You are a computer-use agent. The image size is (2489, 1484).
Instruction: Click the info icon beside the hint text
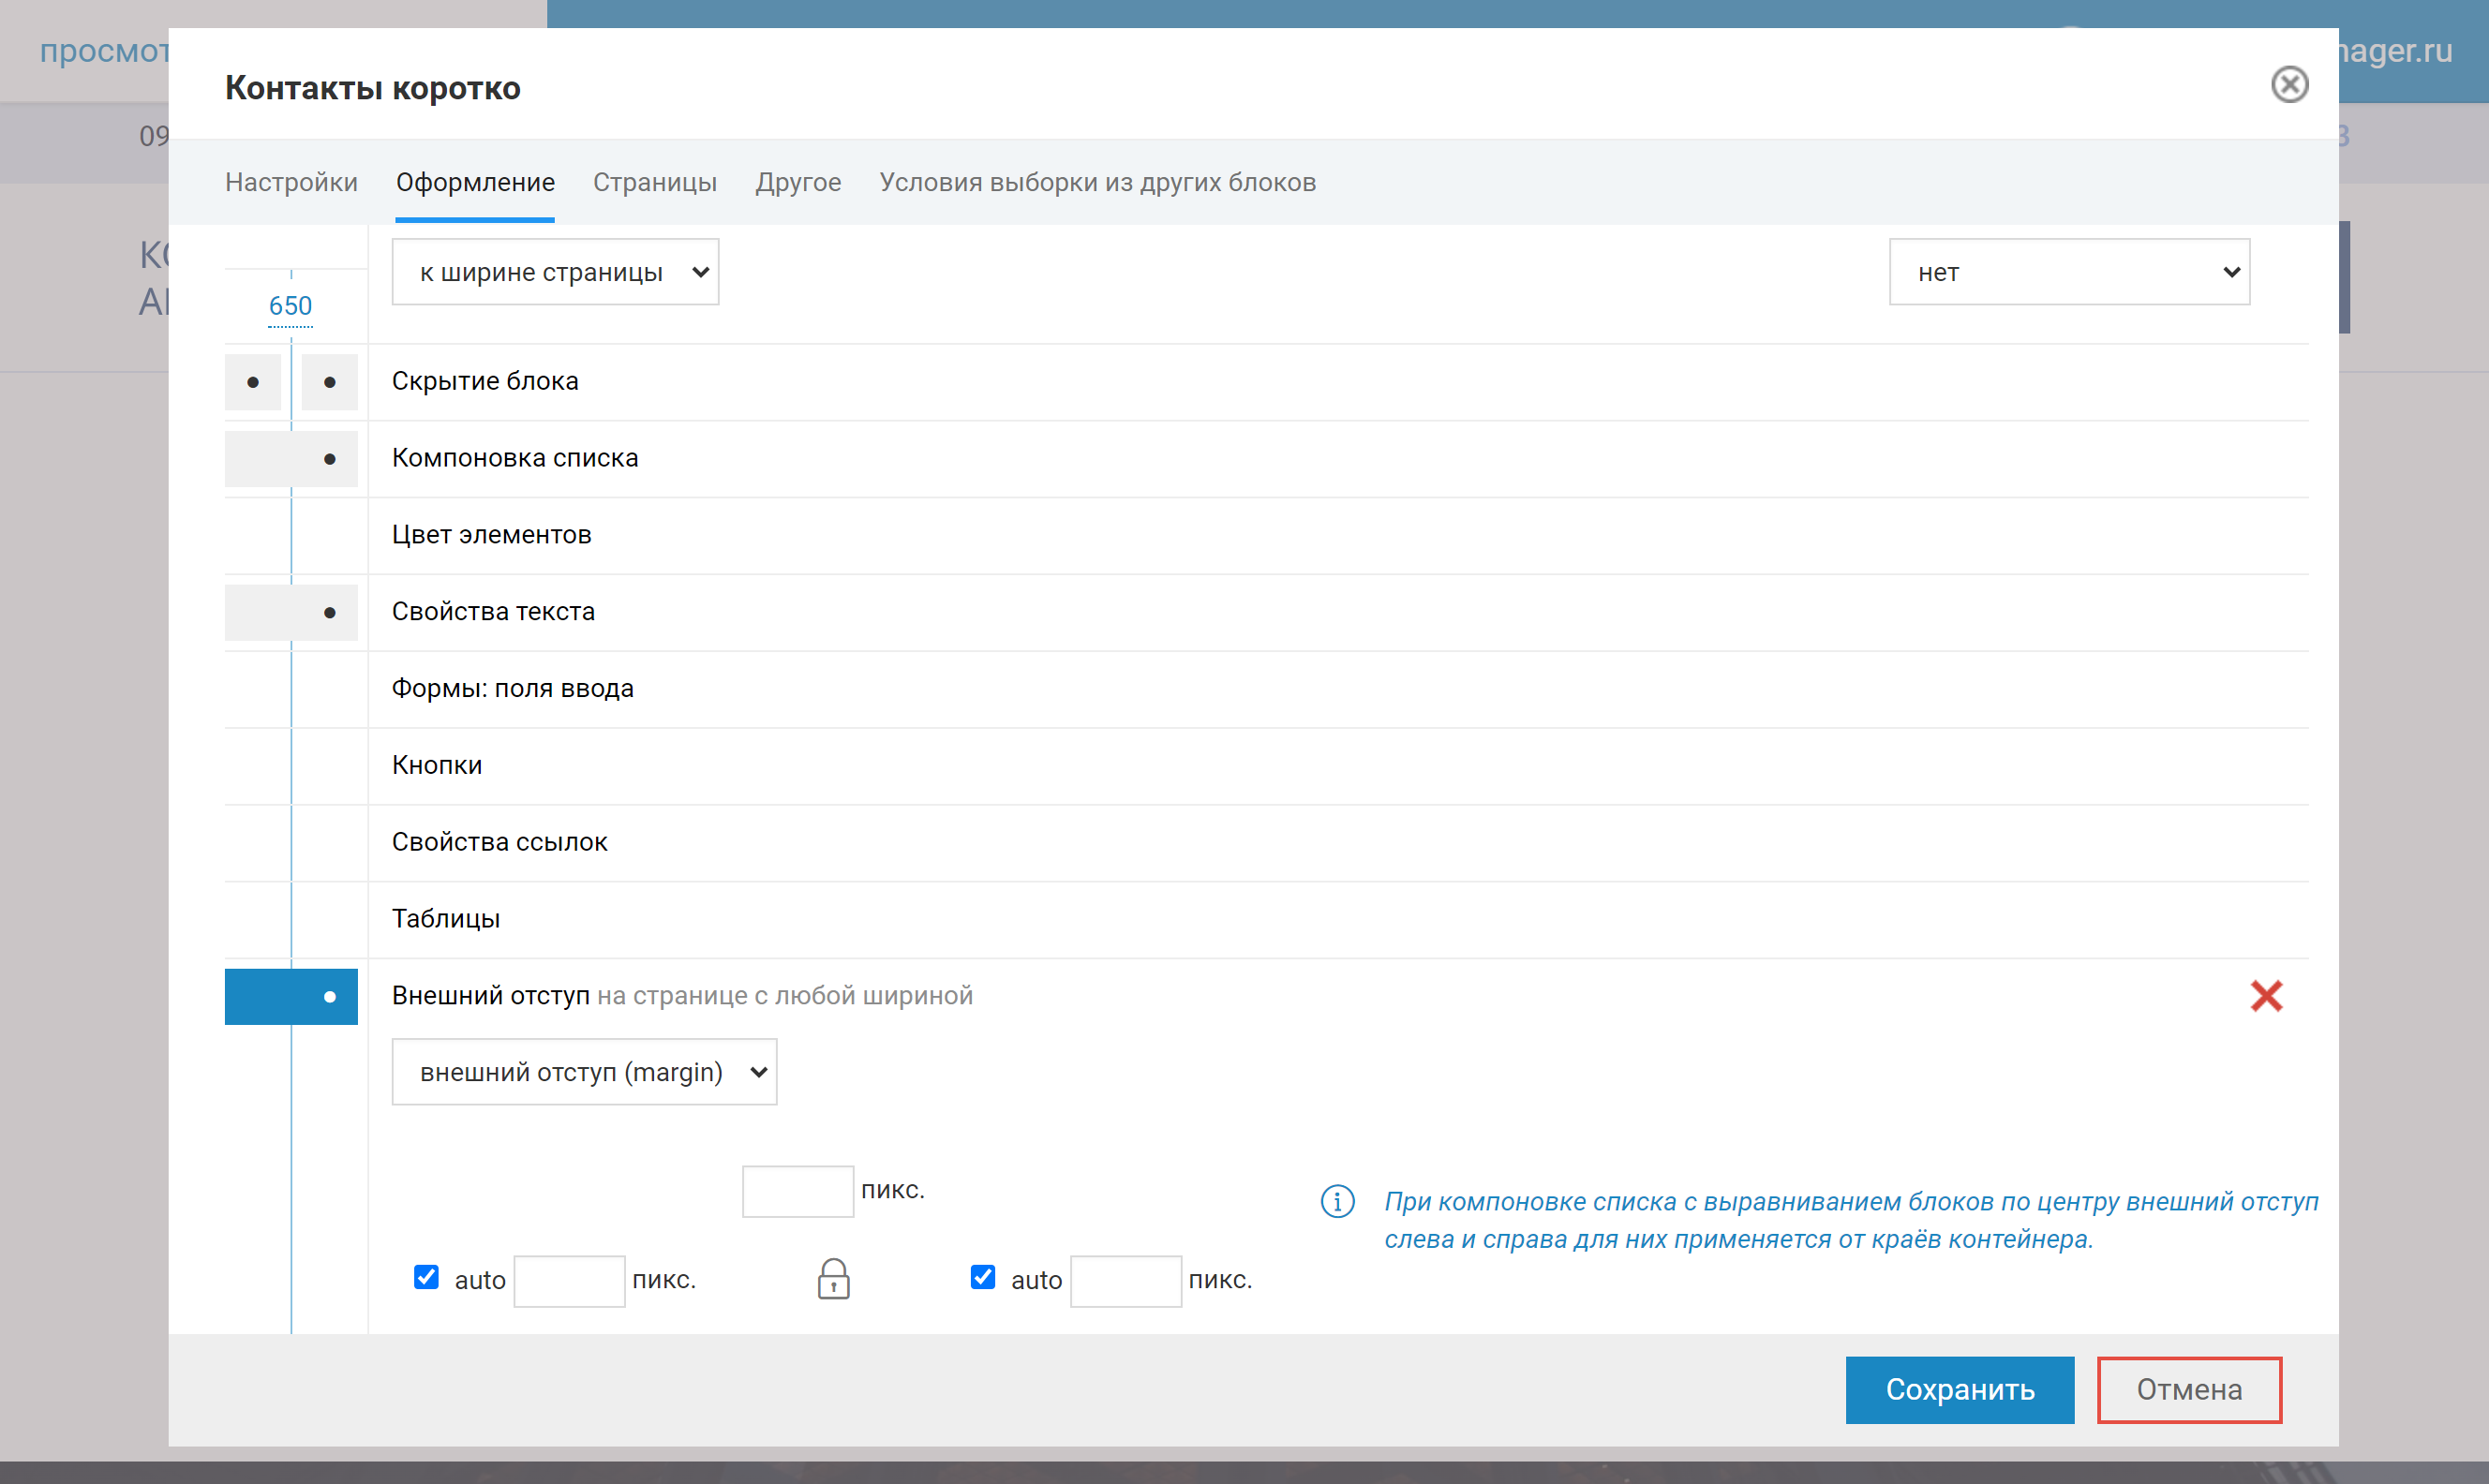pyautogui.click(x=1337, y=1202)
